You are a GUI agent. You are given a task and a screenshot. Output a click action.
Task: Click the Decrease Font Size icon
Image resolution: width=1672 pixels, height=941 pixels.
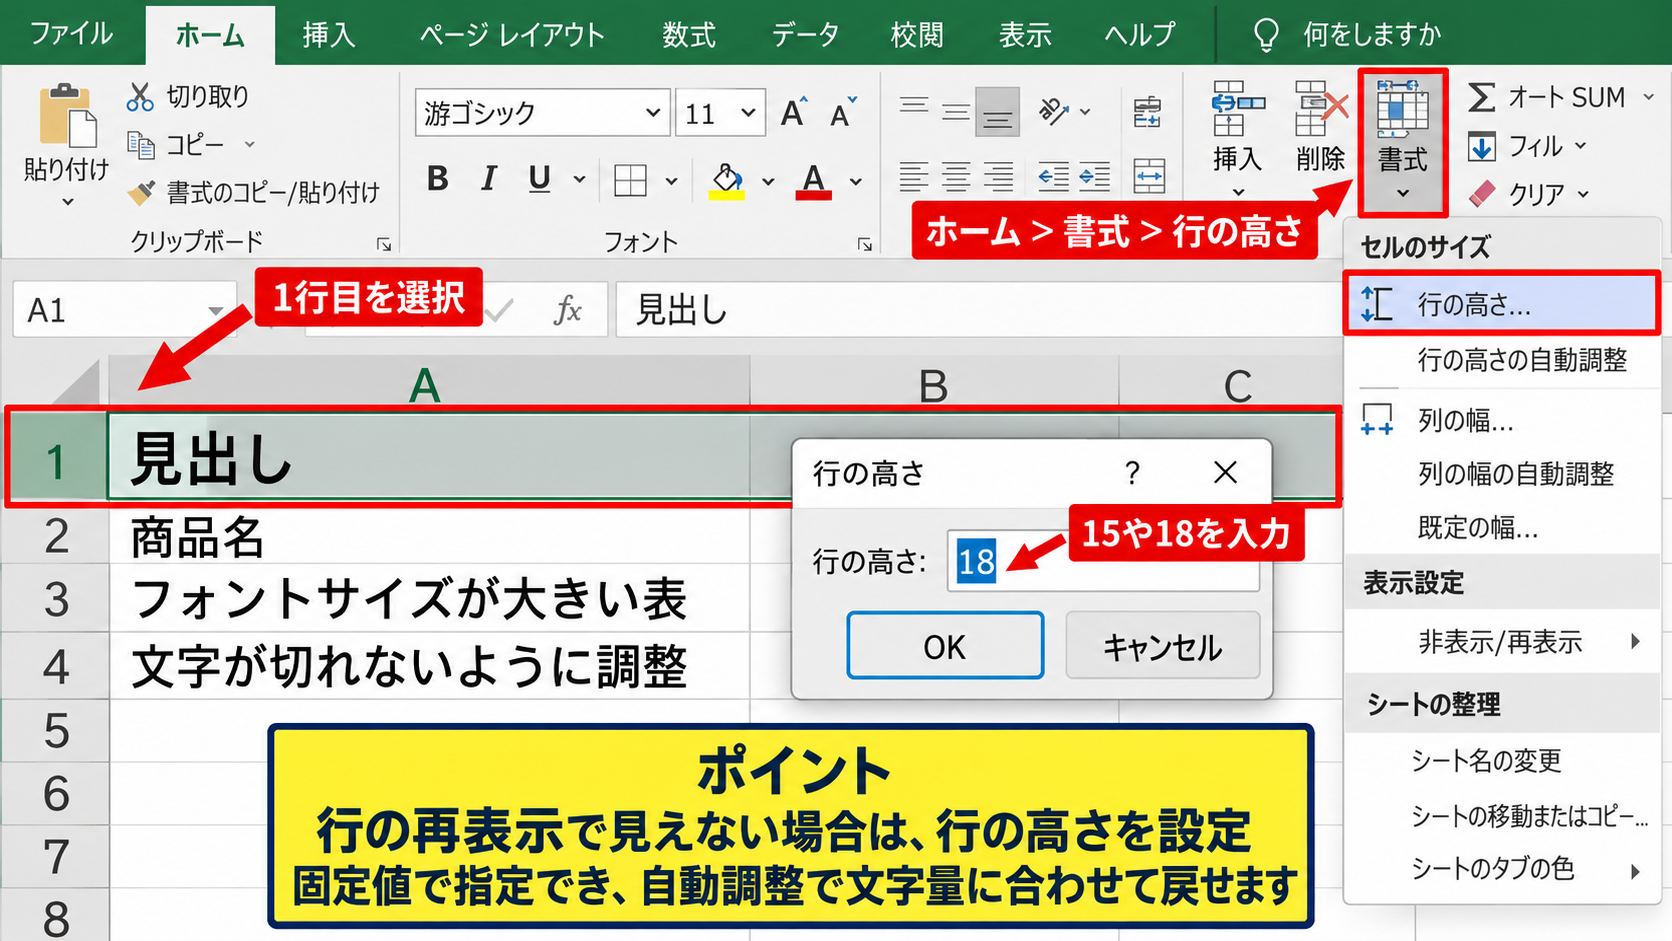[844, 112]
